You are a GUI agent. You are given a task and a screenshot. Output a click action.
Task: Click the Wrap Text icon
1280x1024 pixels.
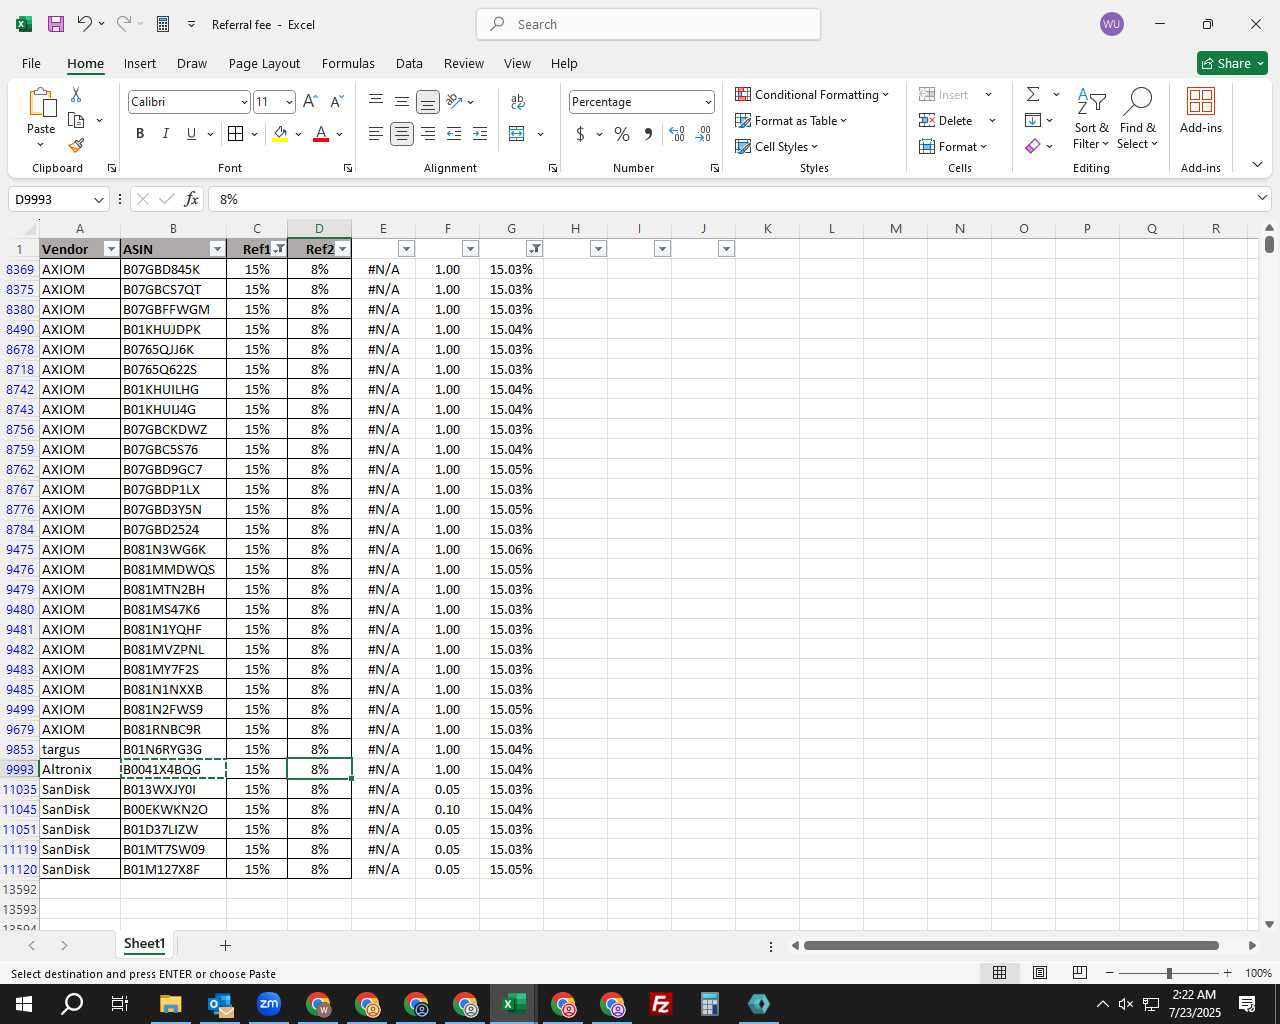518,101
